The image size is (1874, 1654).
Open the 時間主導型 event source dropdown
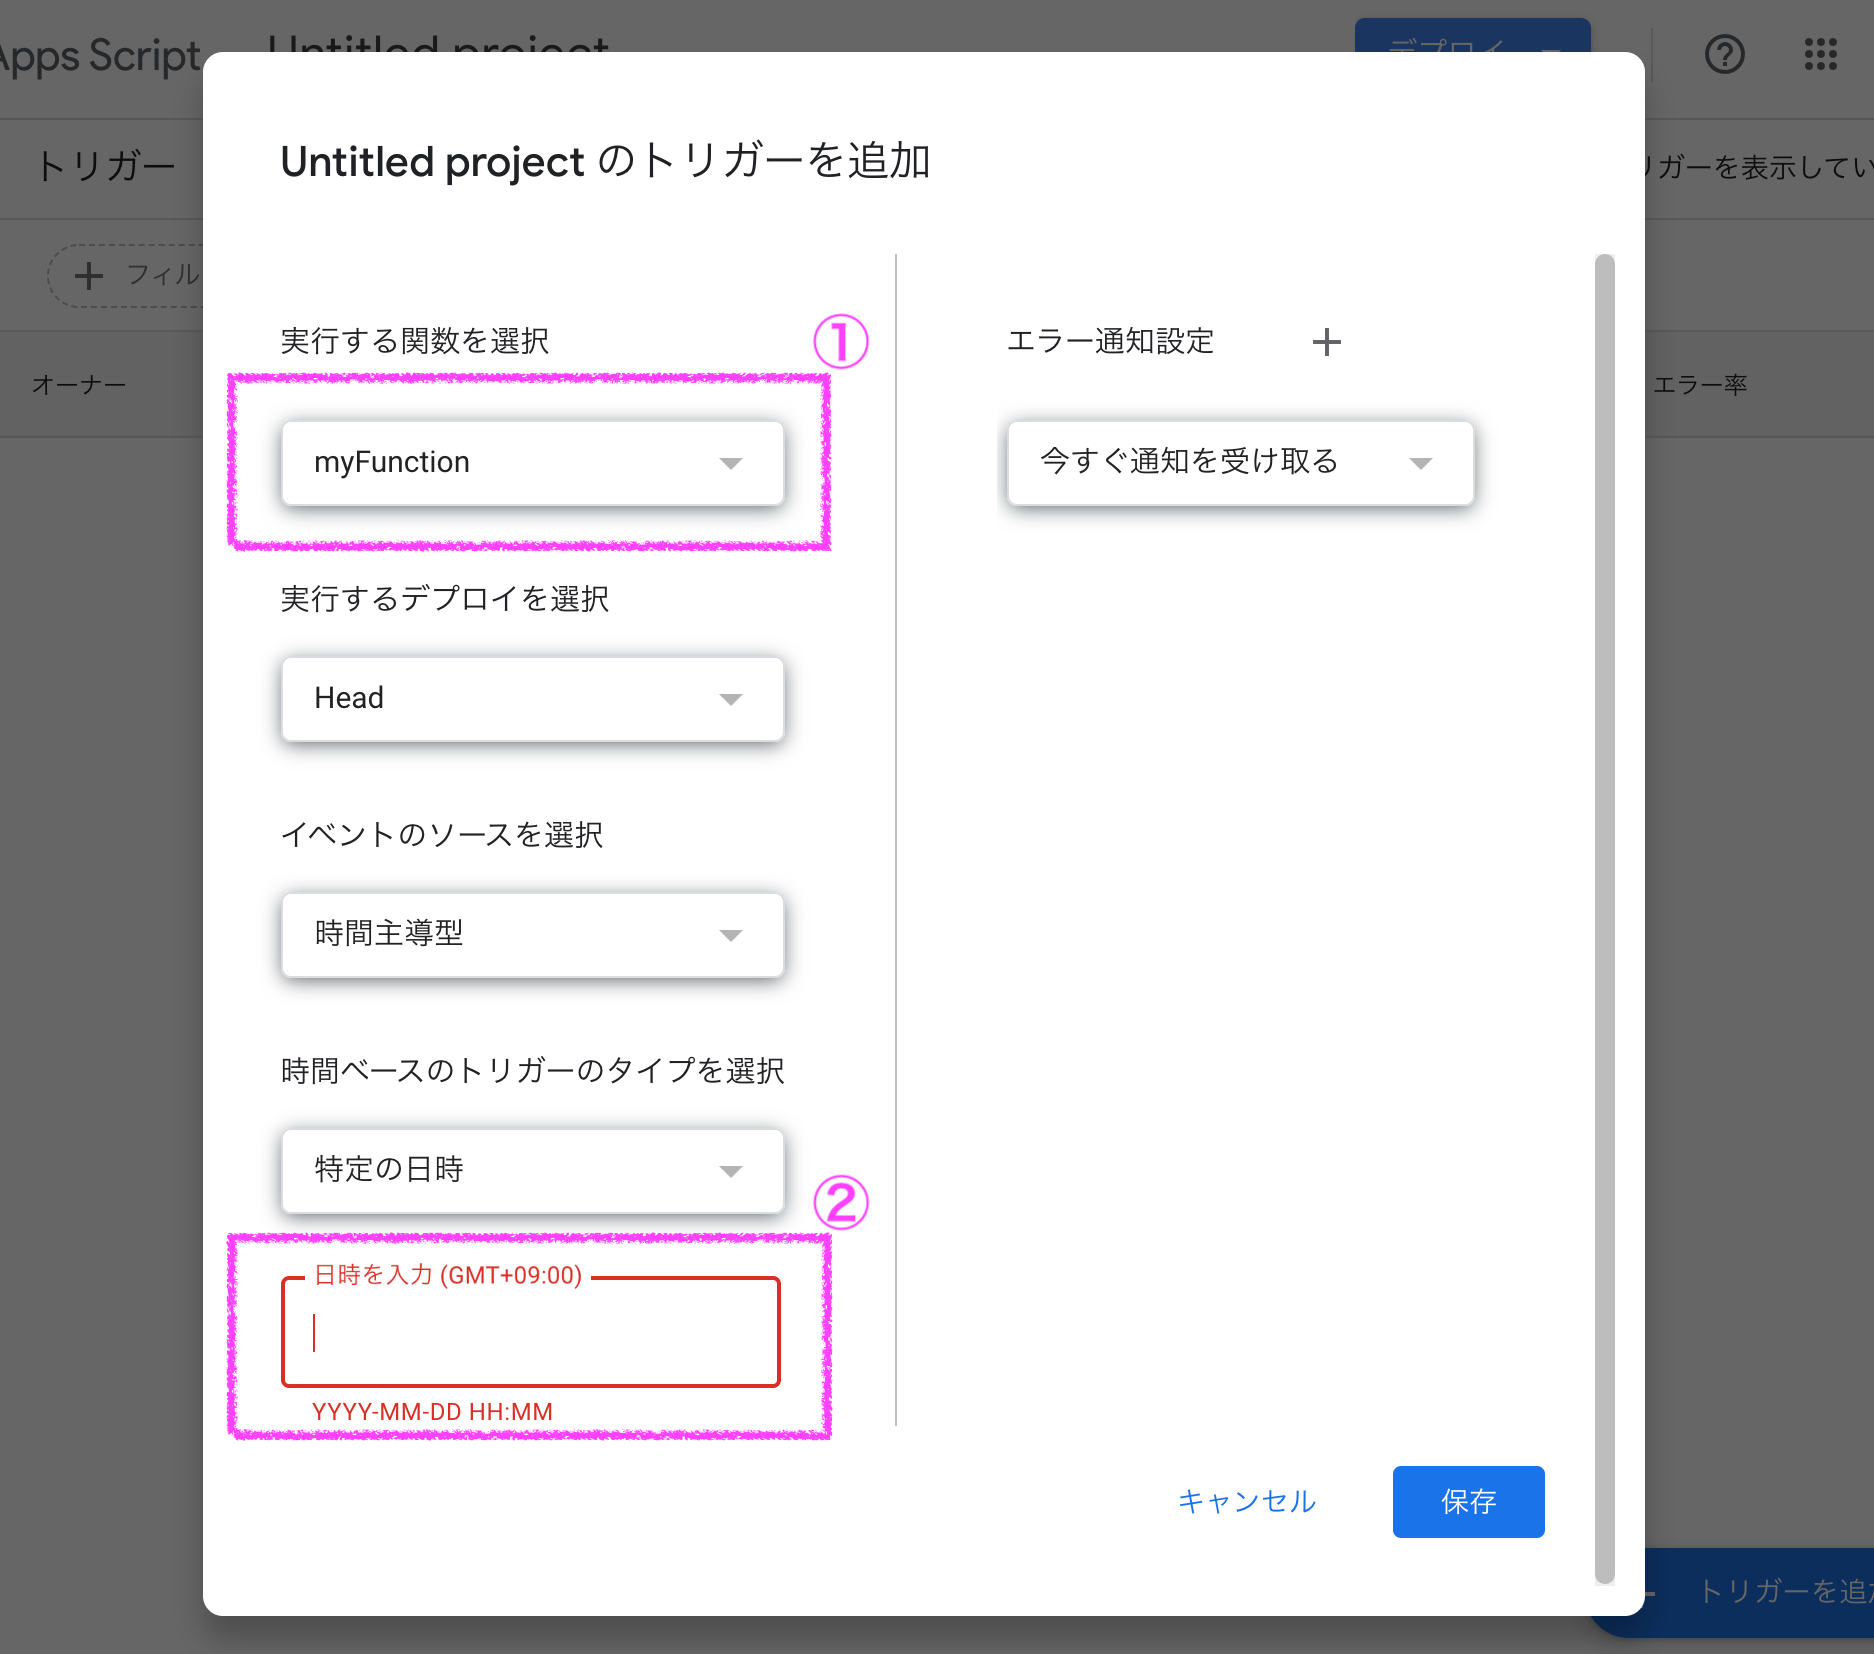pos(532,935)
